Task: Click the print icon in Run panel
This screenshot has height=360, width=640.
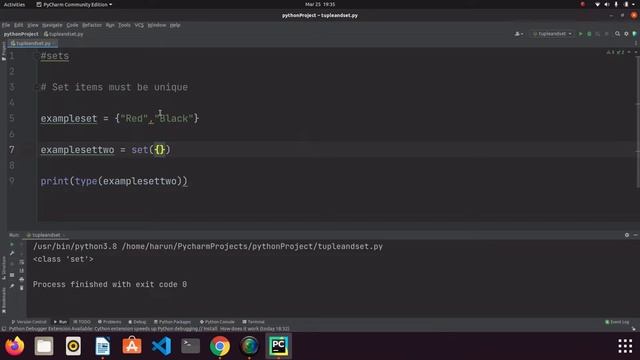Action: point(22,279)
